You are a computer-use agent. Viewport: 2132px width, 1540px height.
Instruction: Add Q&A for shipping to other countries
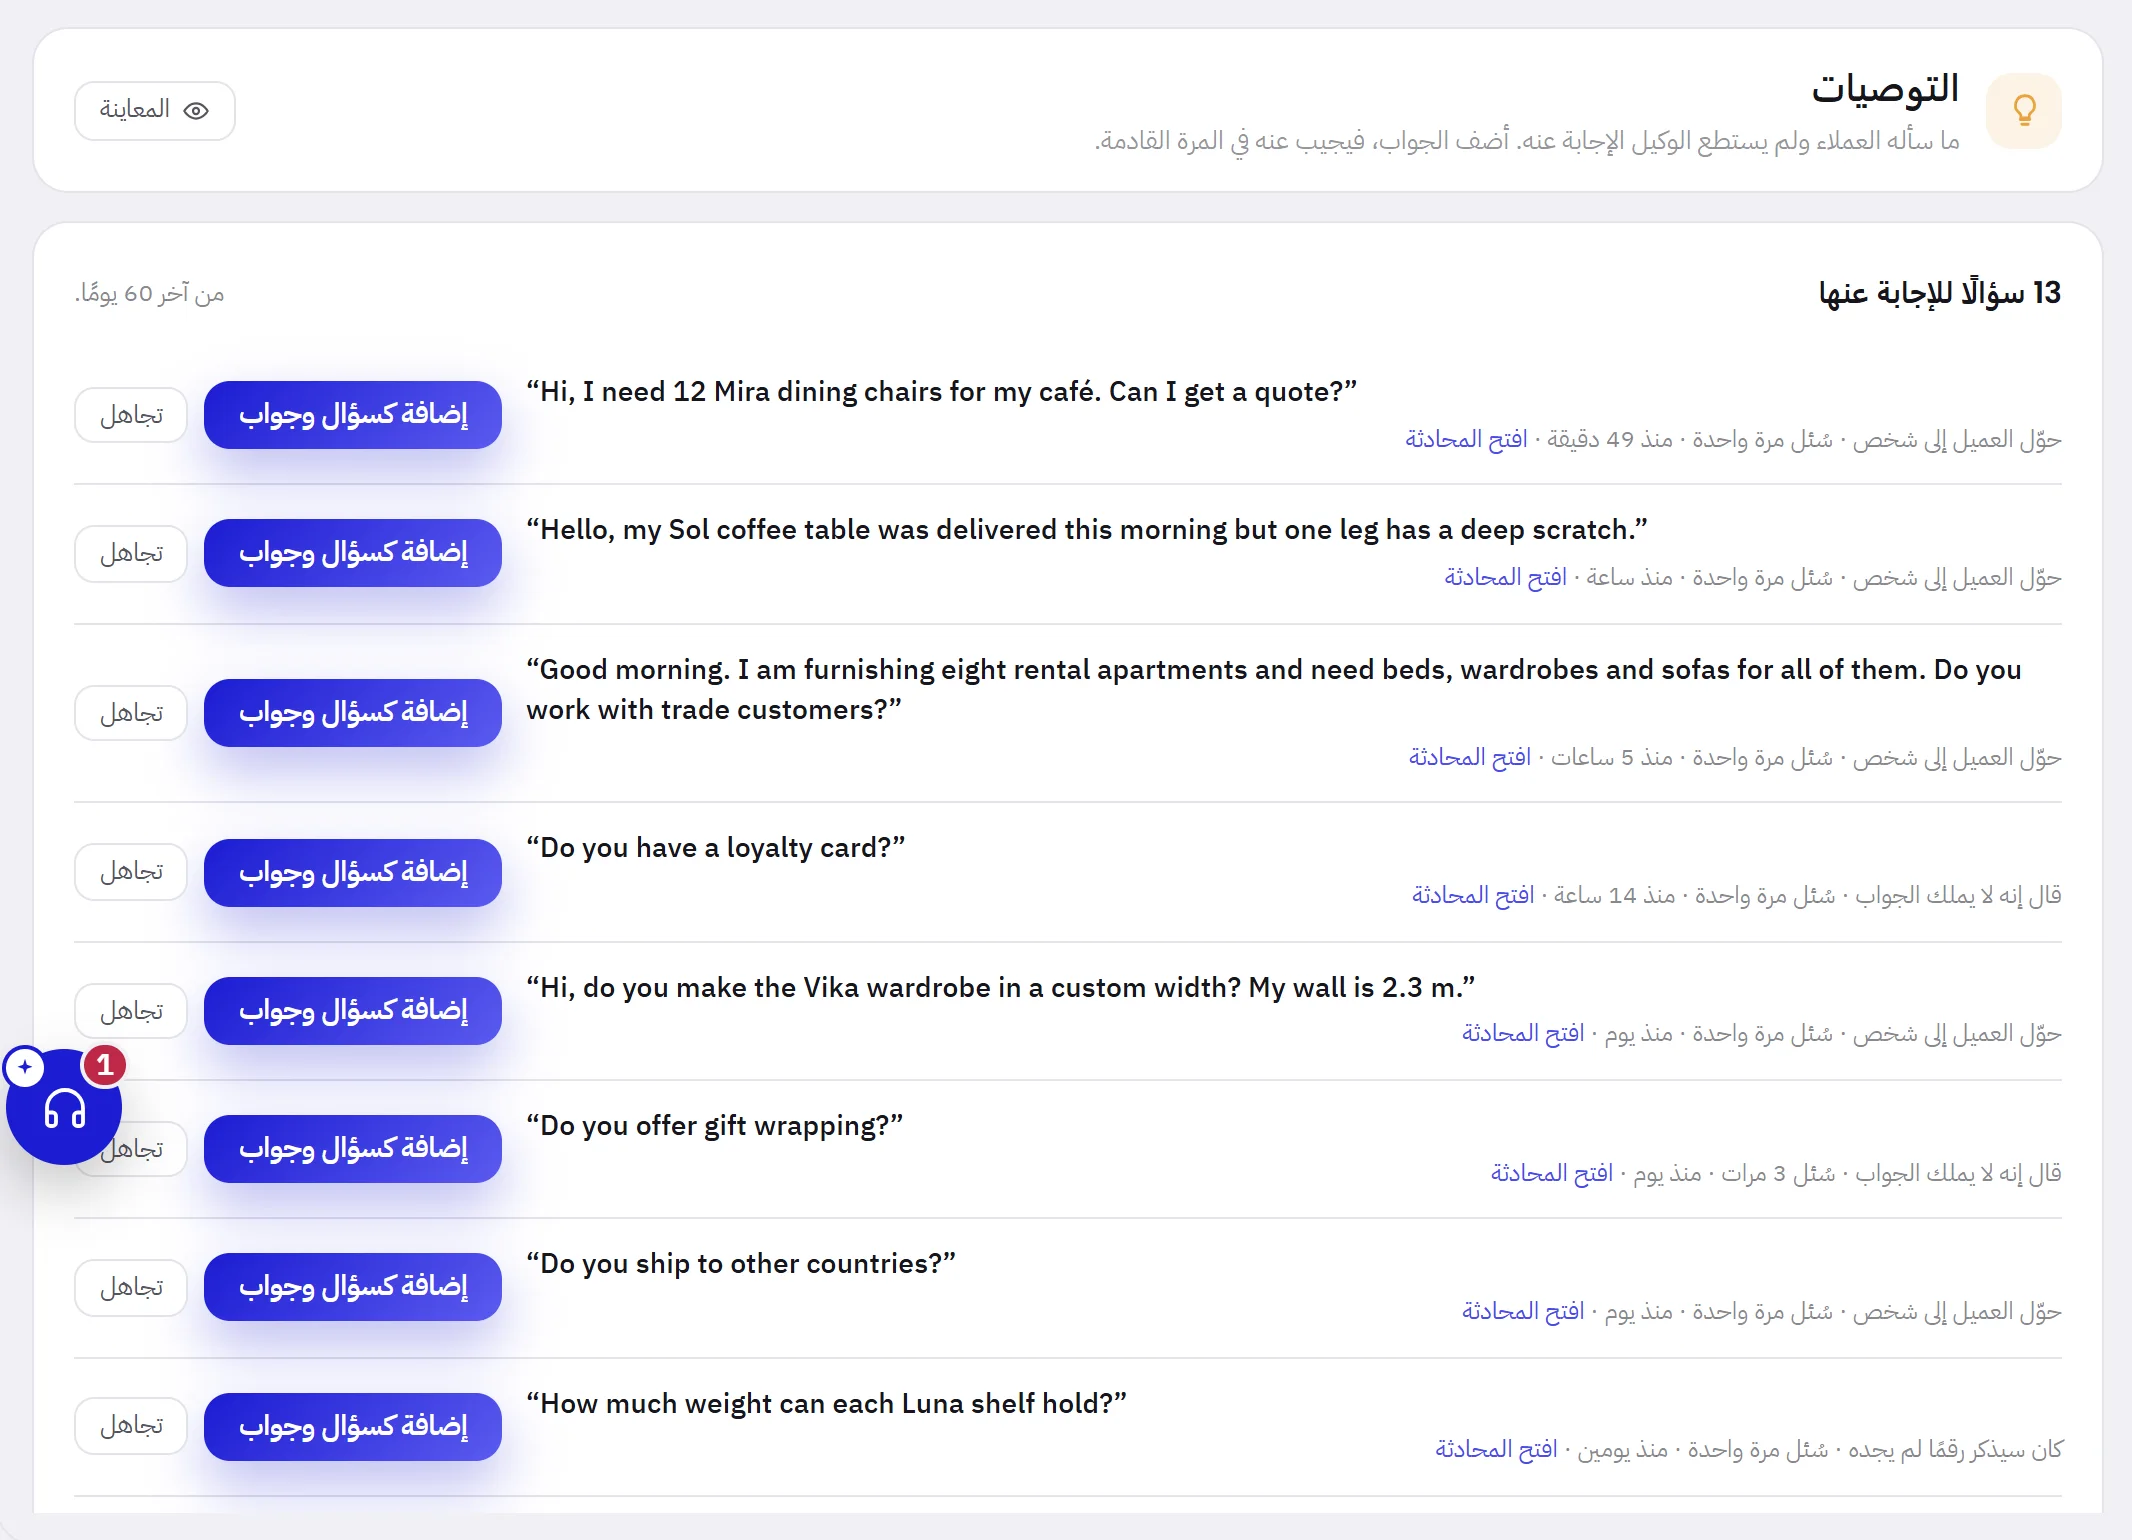click(x=353, y=1287)
